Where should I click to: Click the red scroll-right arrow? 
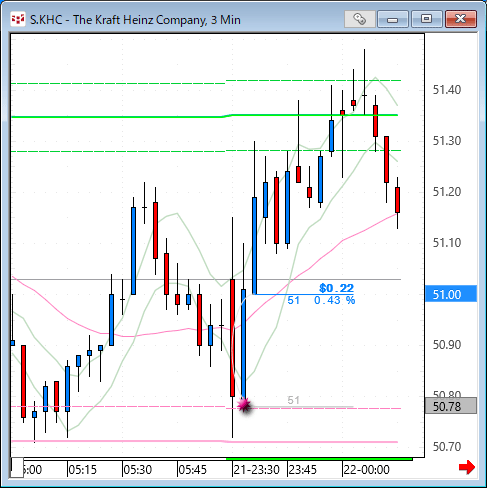(x=467, y=467)
